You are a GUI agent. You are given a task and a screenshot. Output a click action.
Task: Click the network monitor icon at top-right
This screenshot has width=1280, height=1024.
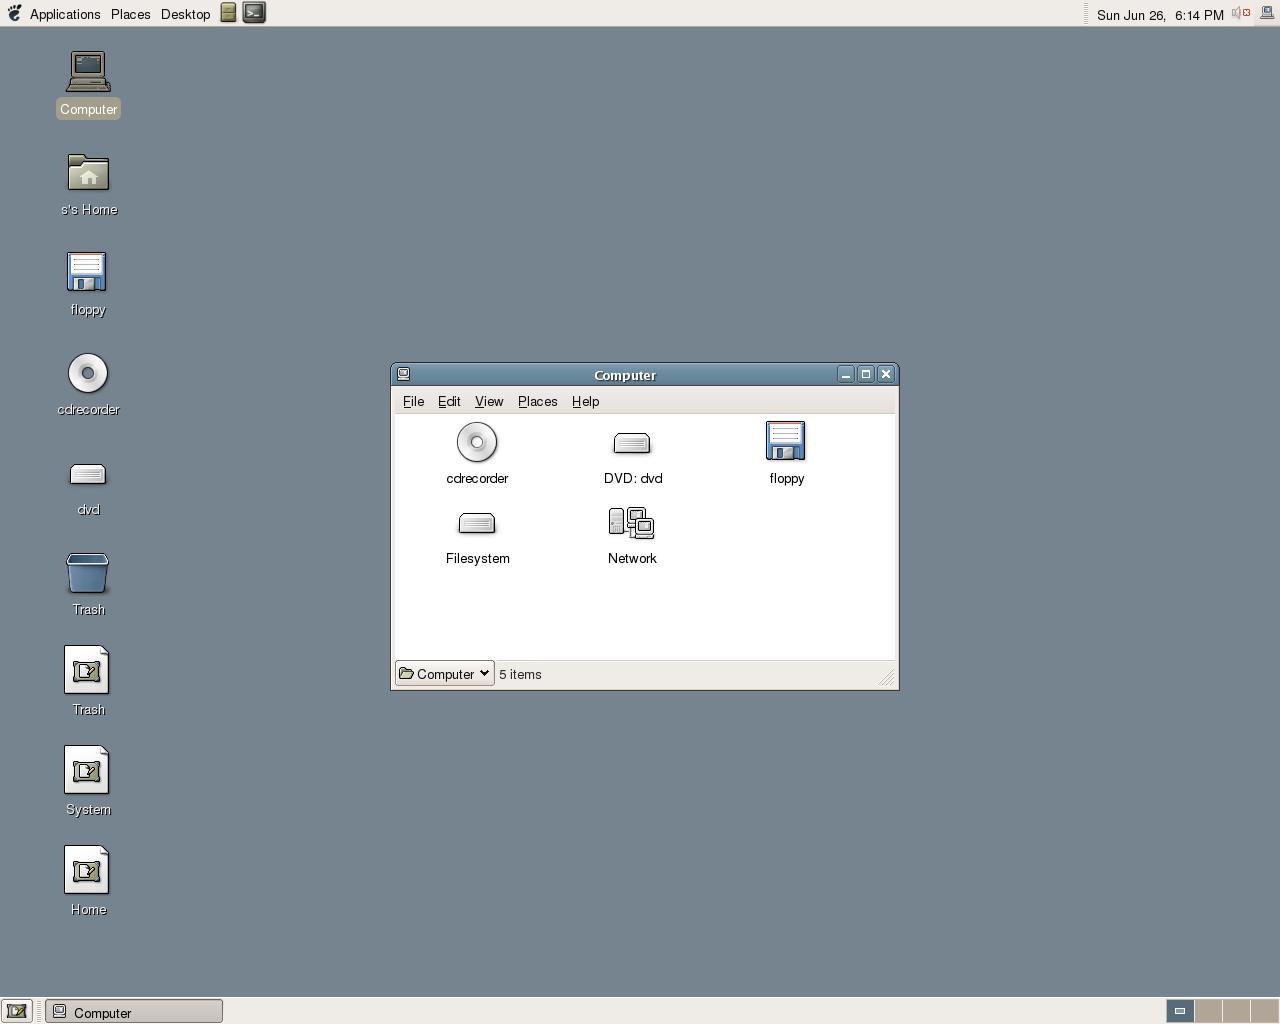1267,13
